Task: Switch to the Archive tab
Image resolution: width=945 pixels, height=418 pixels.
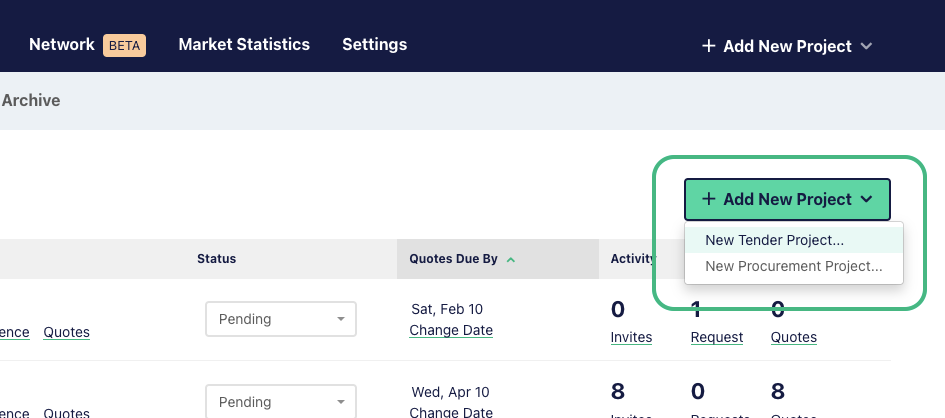Action: pos(31,100)
